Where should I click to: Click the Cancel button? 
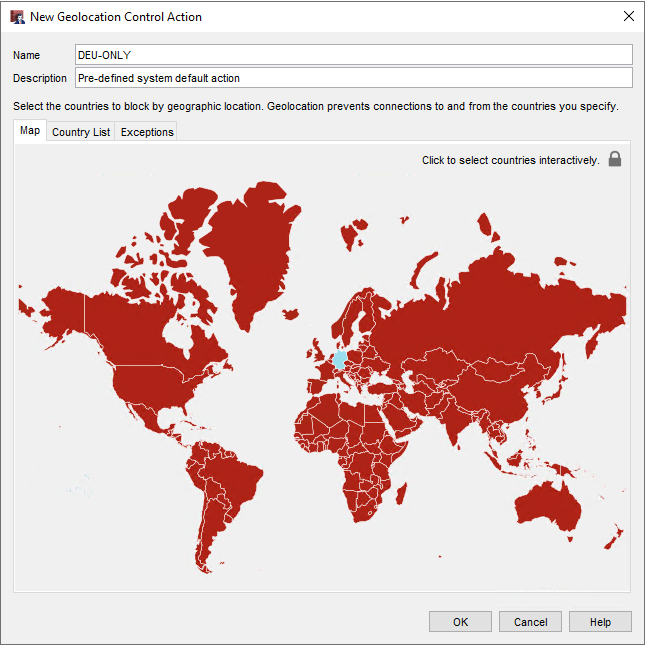[x=530, y=622]
